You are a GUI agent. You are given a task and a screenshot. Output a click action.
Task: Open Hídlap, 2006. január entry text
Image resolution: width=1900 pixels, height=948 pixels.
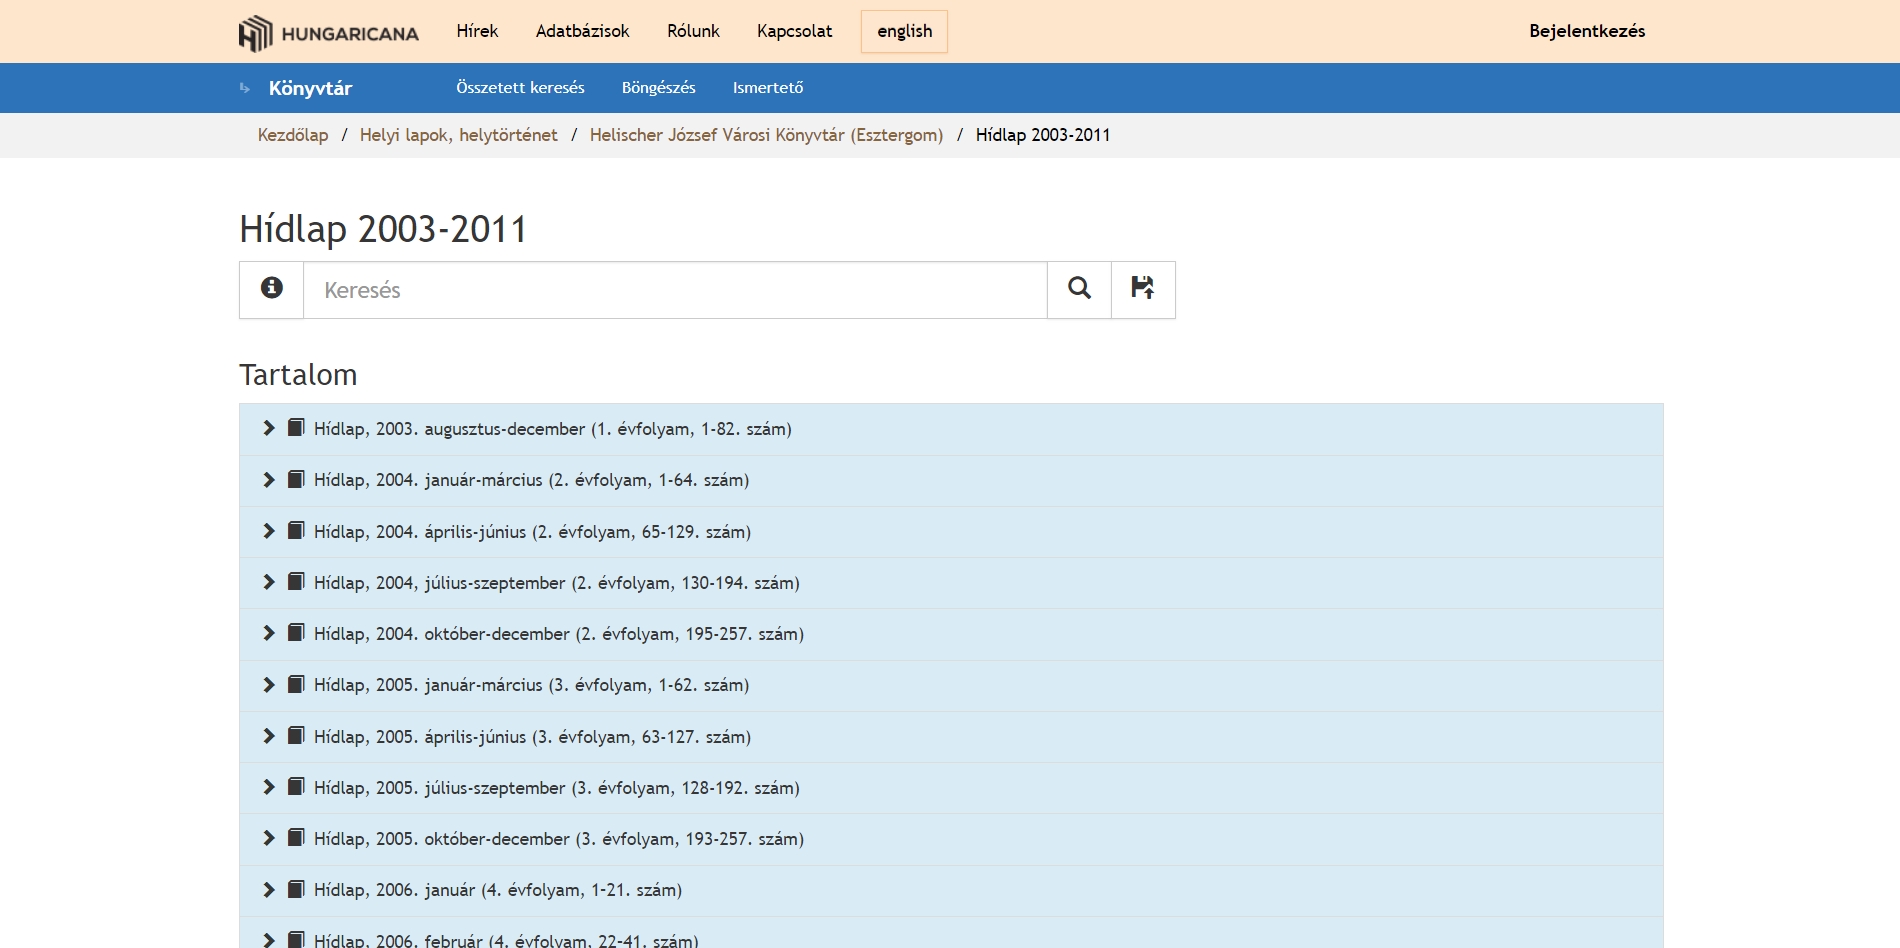[497, 890]
